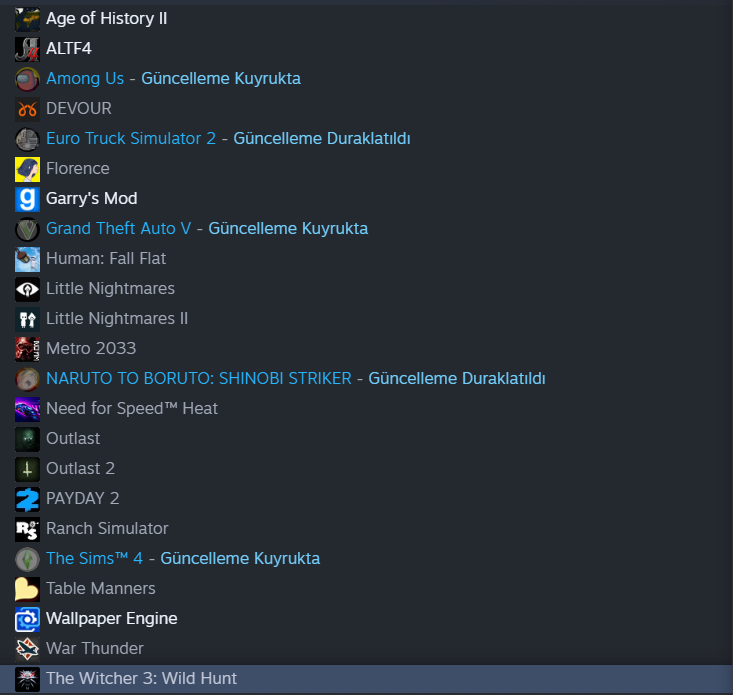The width and height of the screenshot is (733, 695).
Task: Select The Witcher 3: Wild Hunt title
Action: (x=142, y=678)
